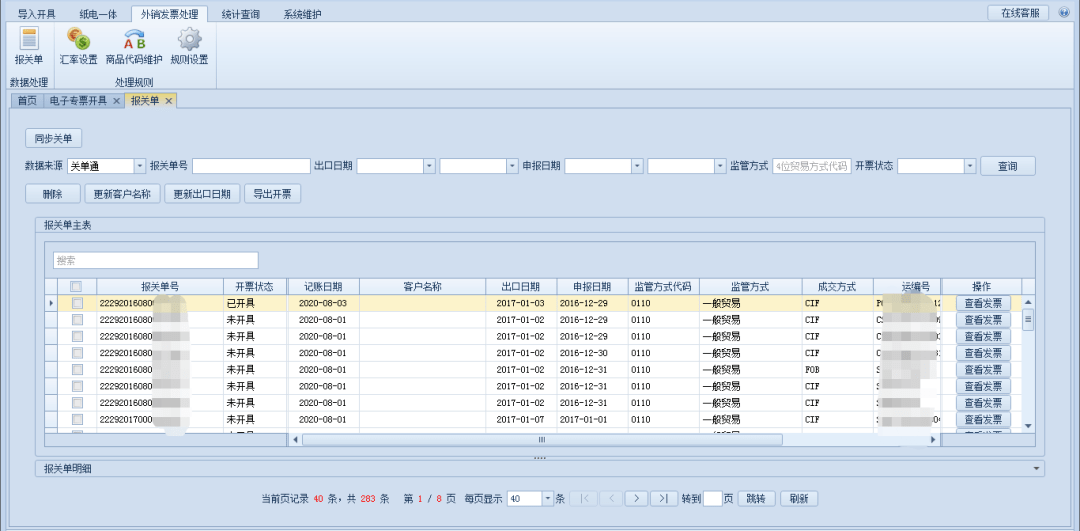Click 更新客户名称 button
This screenshot has height=531, width=1080.
tap(123, 194)
